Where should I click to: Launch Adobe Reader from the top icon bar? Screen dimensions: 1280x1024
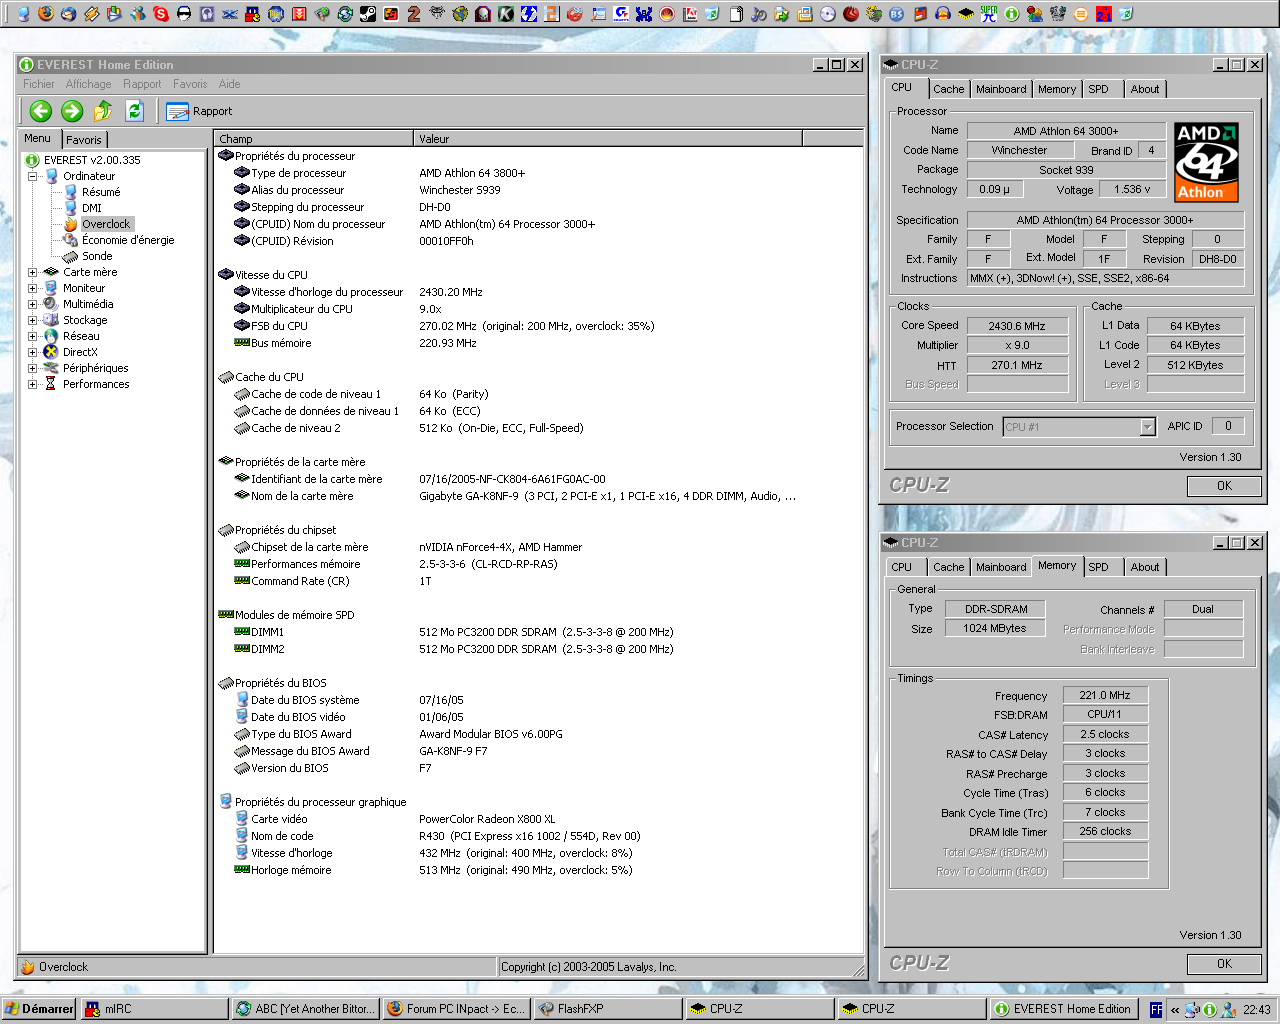tap(690, 14)
